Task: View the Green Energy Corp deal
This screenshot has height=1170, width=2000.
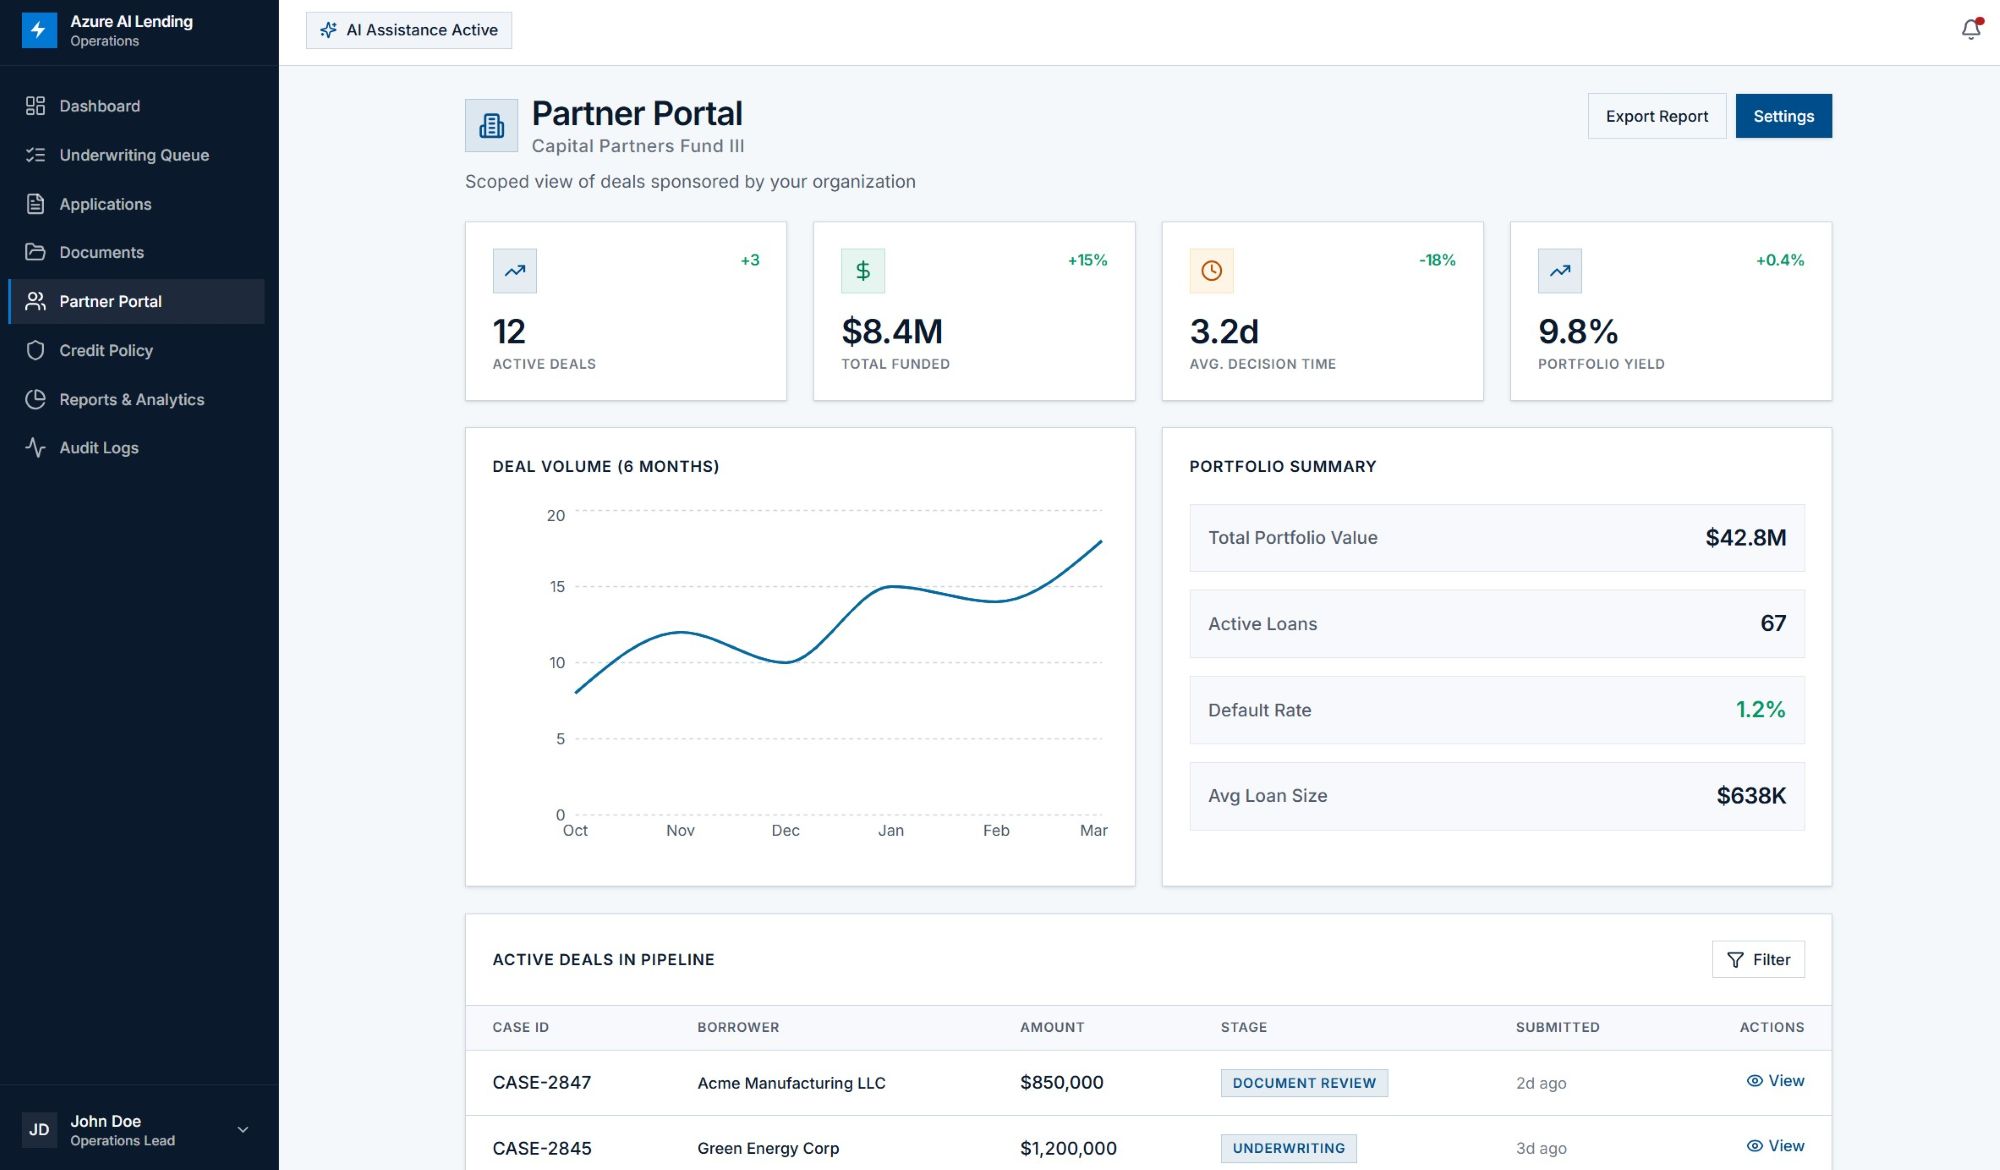Action: (1775, 1146)
